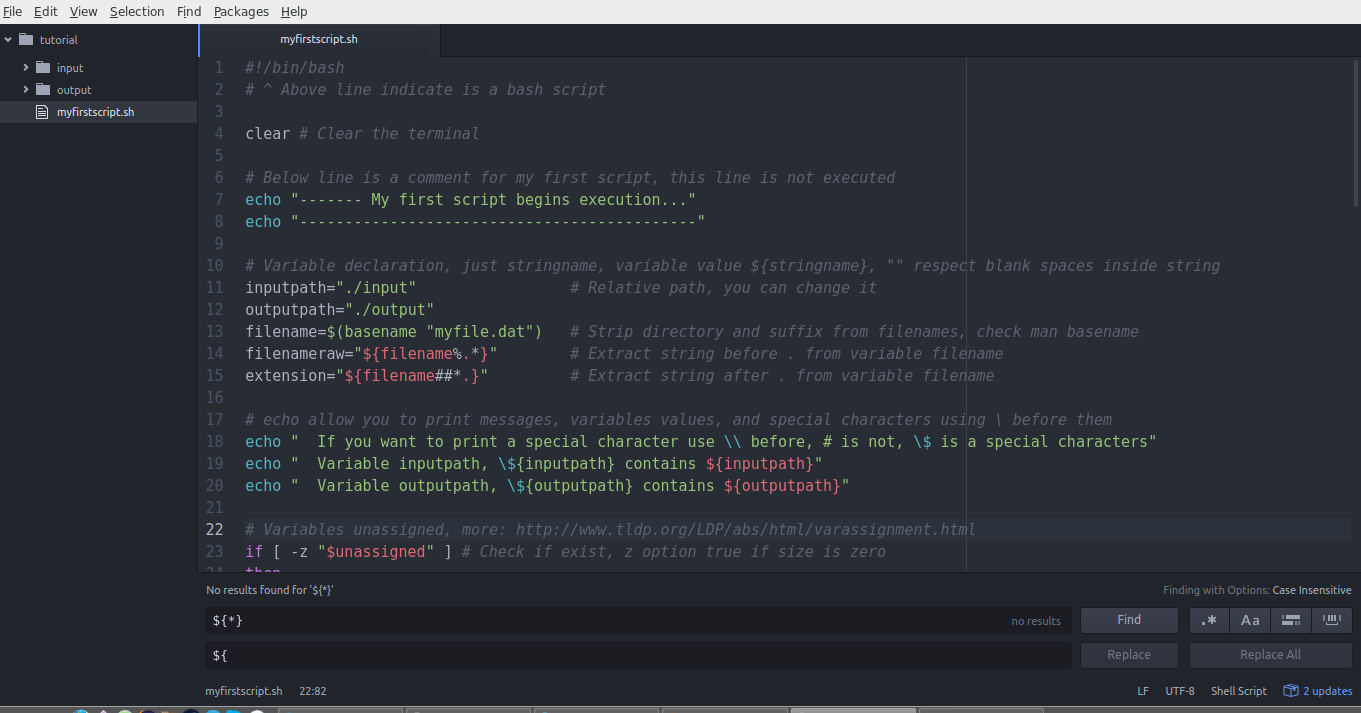Toggle the whole-word search option
1361x713 pixels.
click(1331, 620)
